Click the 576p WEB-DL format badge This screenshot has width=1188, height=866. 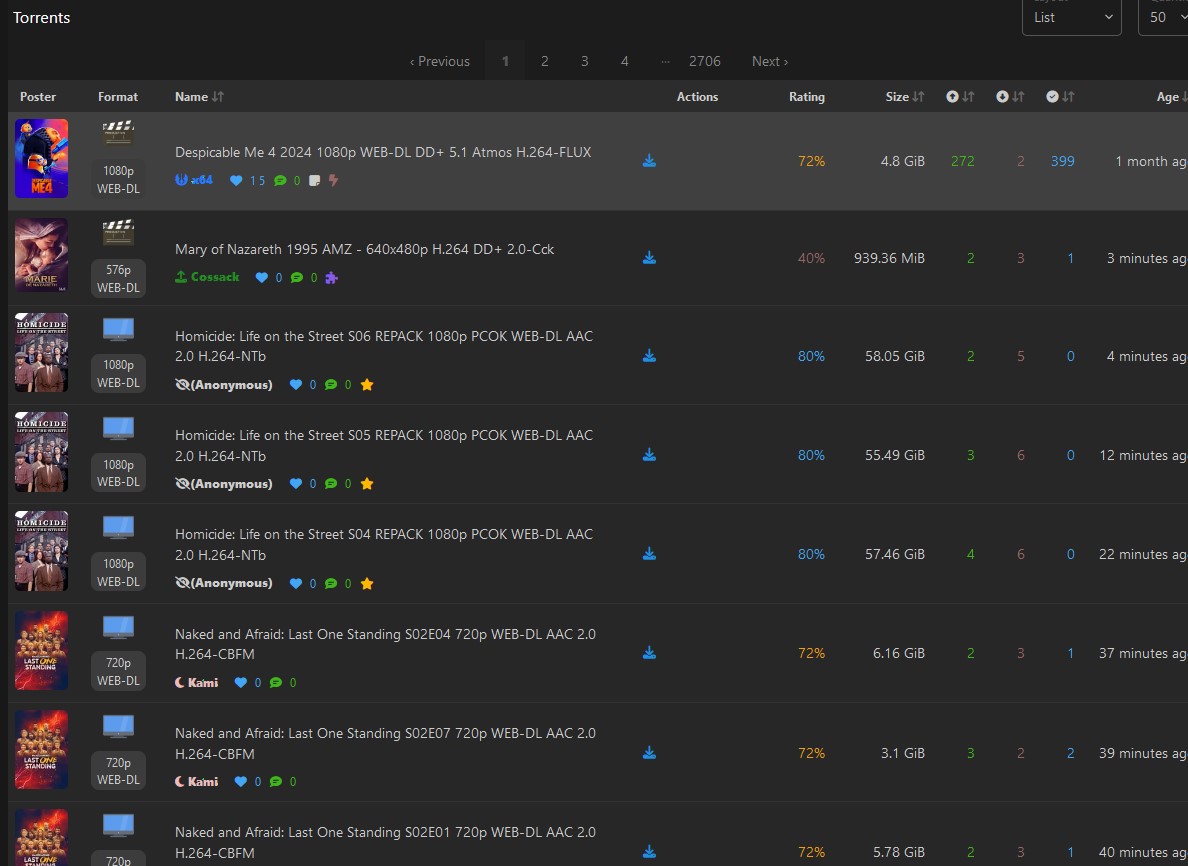coord(118,279)
